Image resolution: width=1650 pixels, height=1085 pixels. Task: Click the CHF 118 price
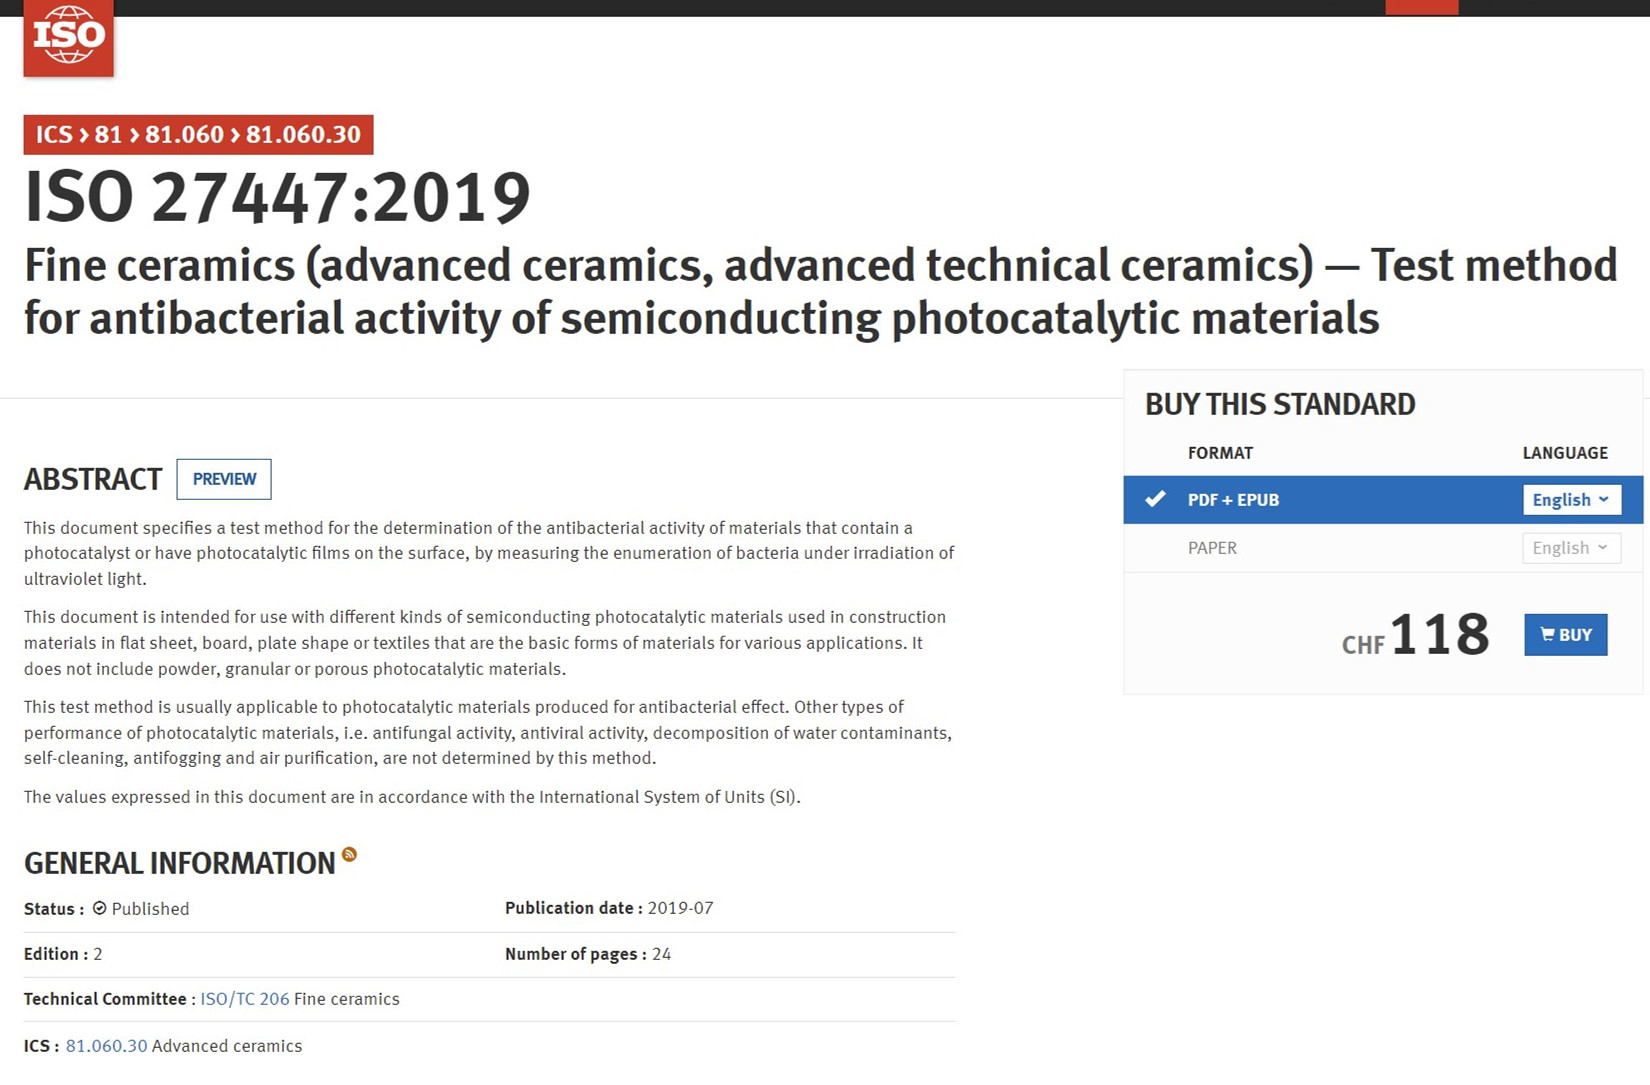(1415, 635)
